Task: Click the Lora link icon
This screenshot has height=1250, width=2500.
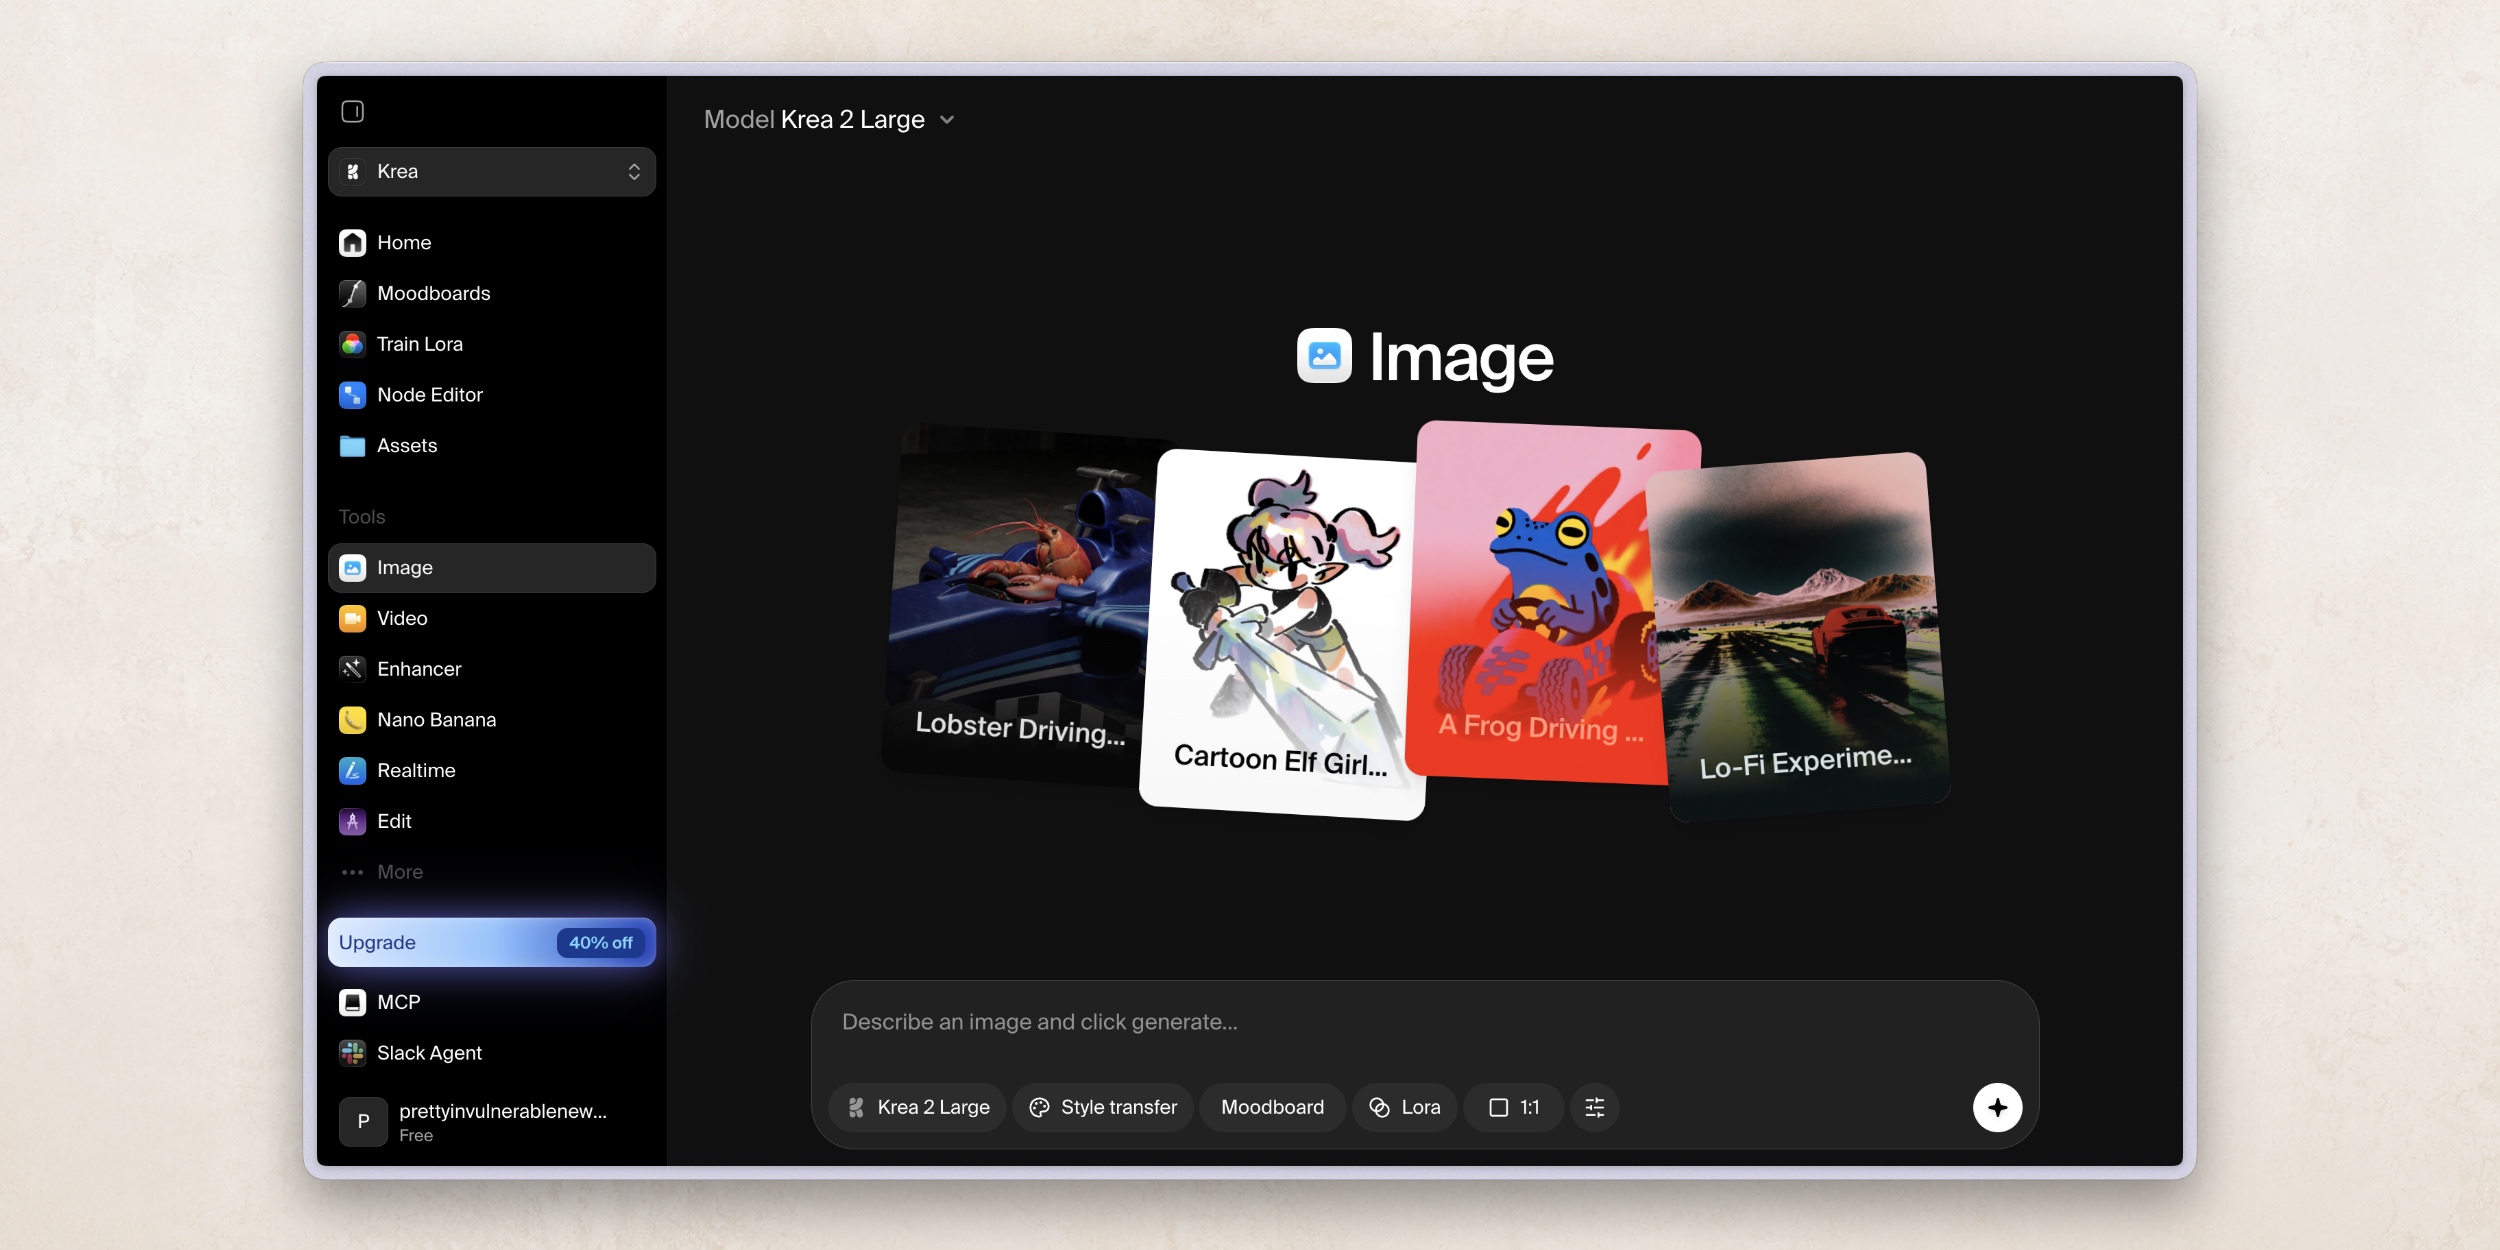Action: [1379, 1108]
